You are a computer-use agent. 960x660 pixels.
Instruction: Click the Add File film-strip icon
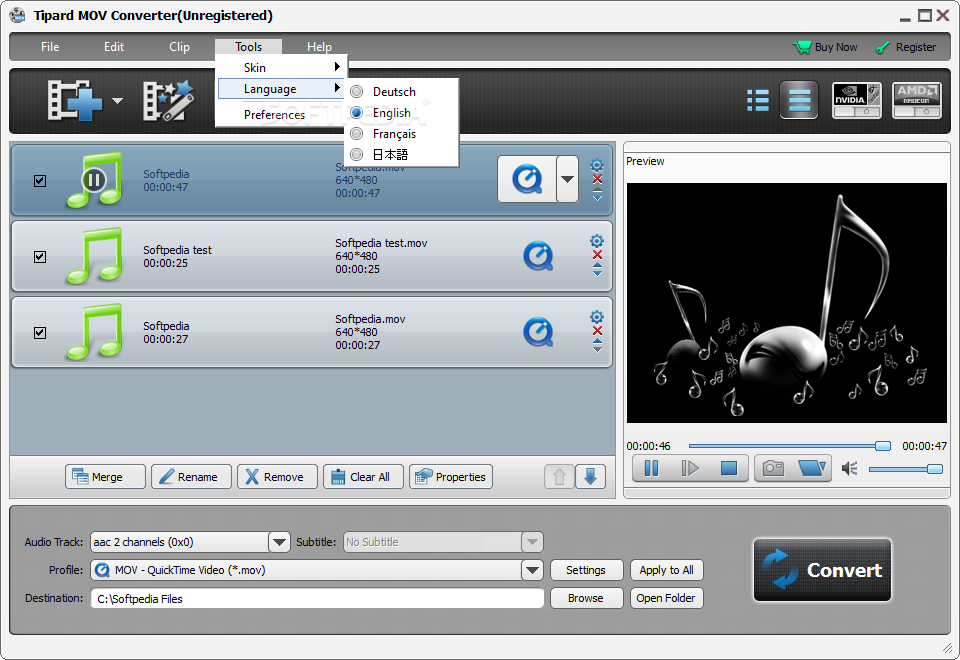(x=75, y=100)
